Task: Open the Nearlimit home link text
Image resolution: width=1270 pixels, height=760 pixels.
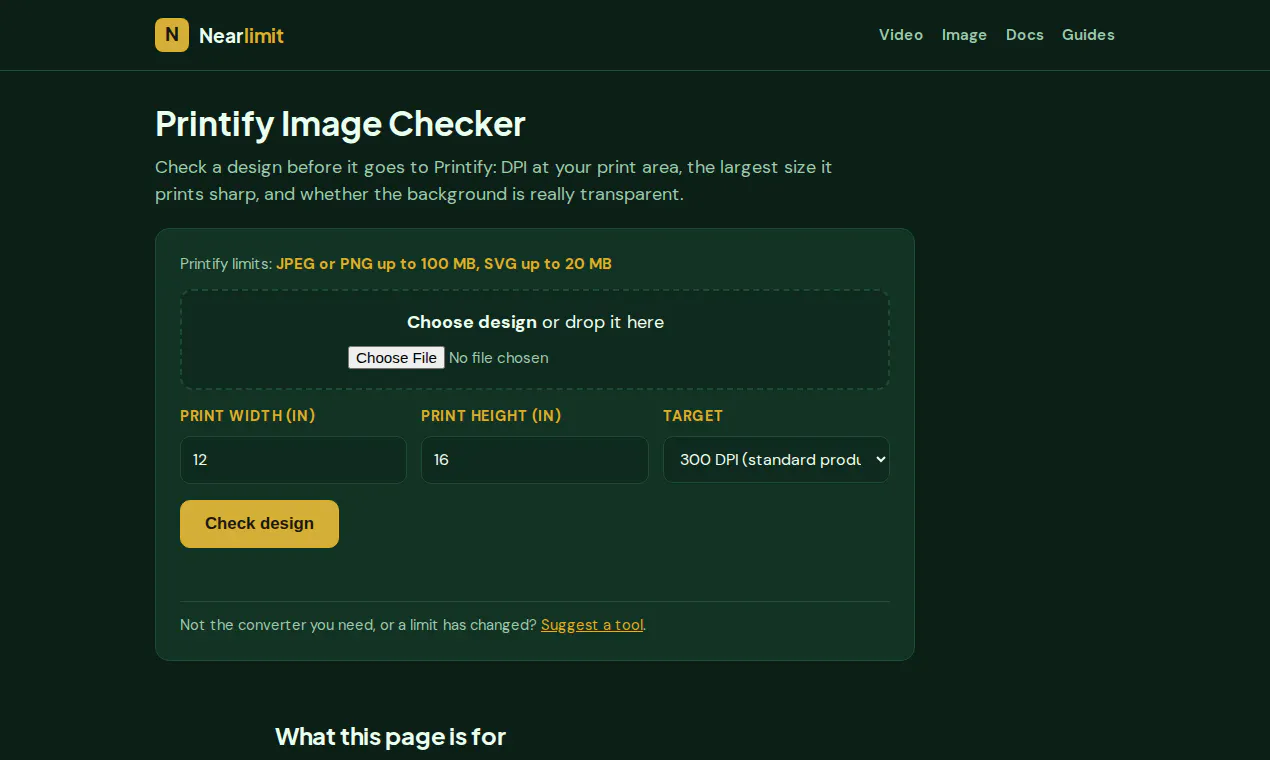Action: [x=241, y=36]
